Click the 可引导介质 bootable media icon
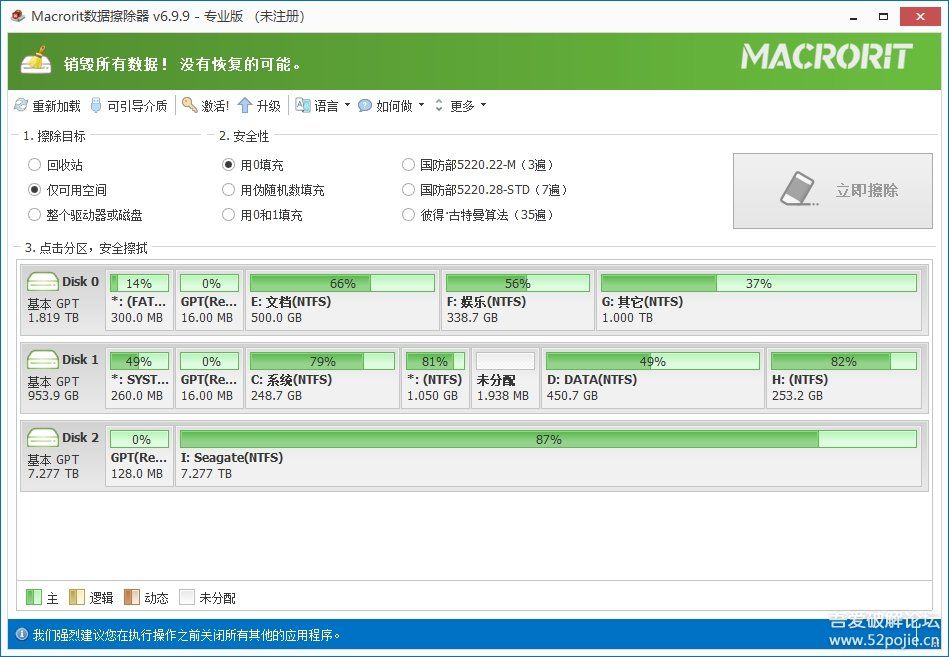The height and width of the screenshot is (657, 949). coord(96,105)
